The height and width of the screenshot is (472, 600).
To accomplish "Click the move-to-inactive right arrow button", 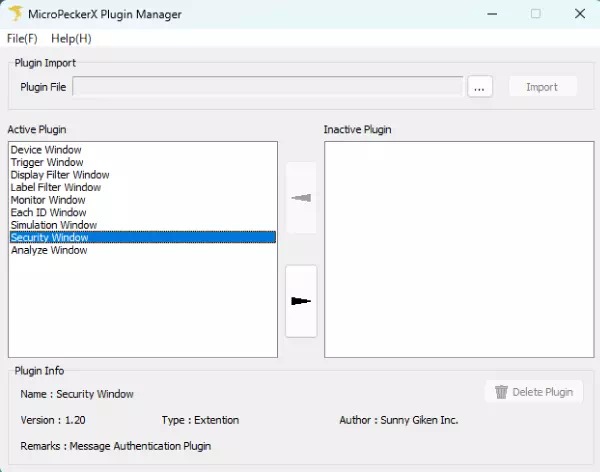I will (x=301, y=301).
